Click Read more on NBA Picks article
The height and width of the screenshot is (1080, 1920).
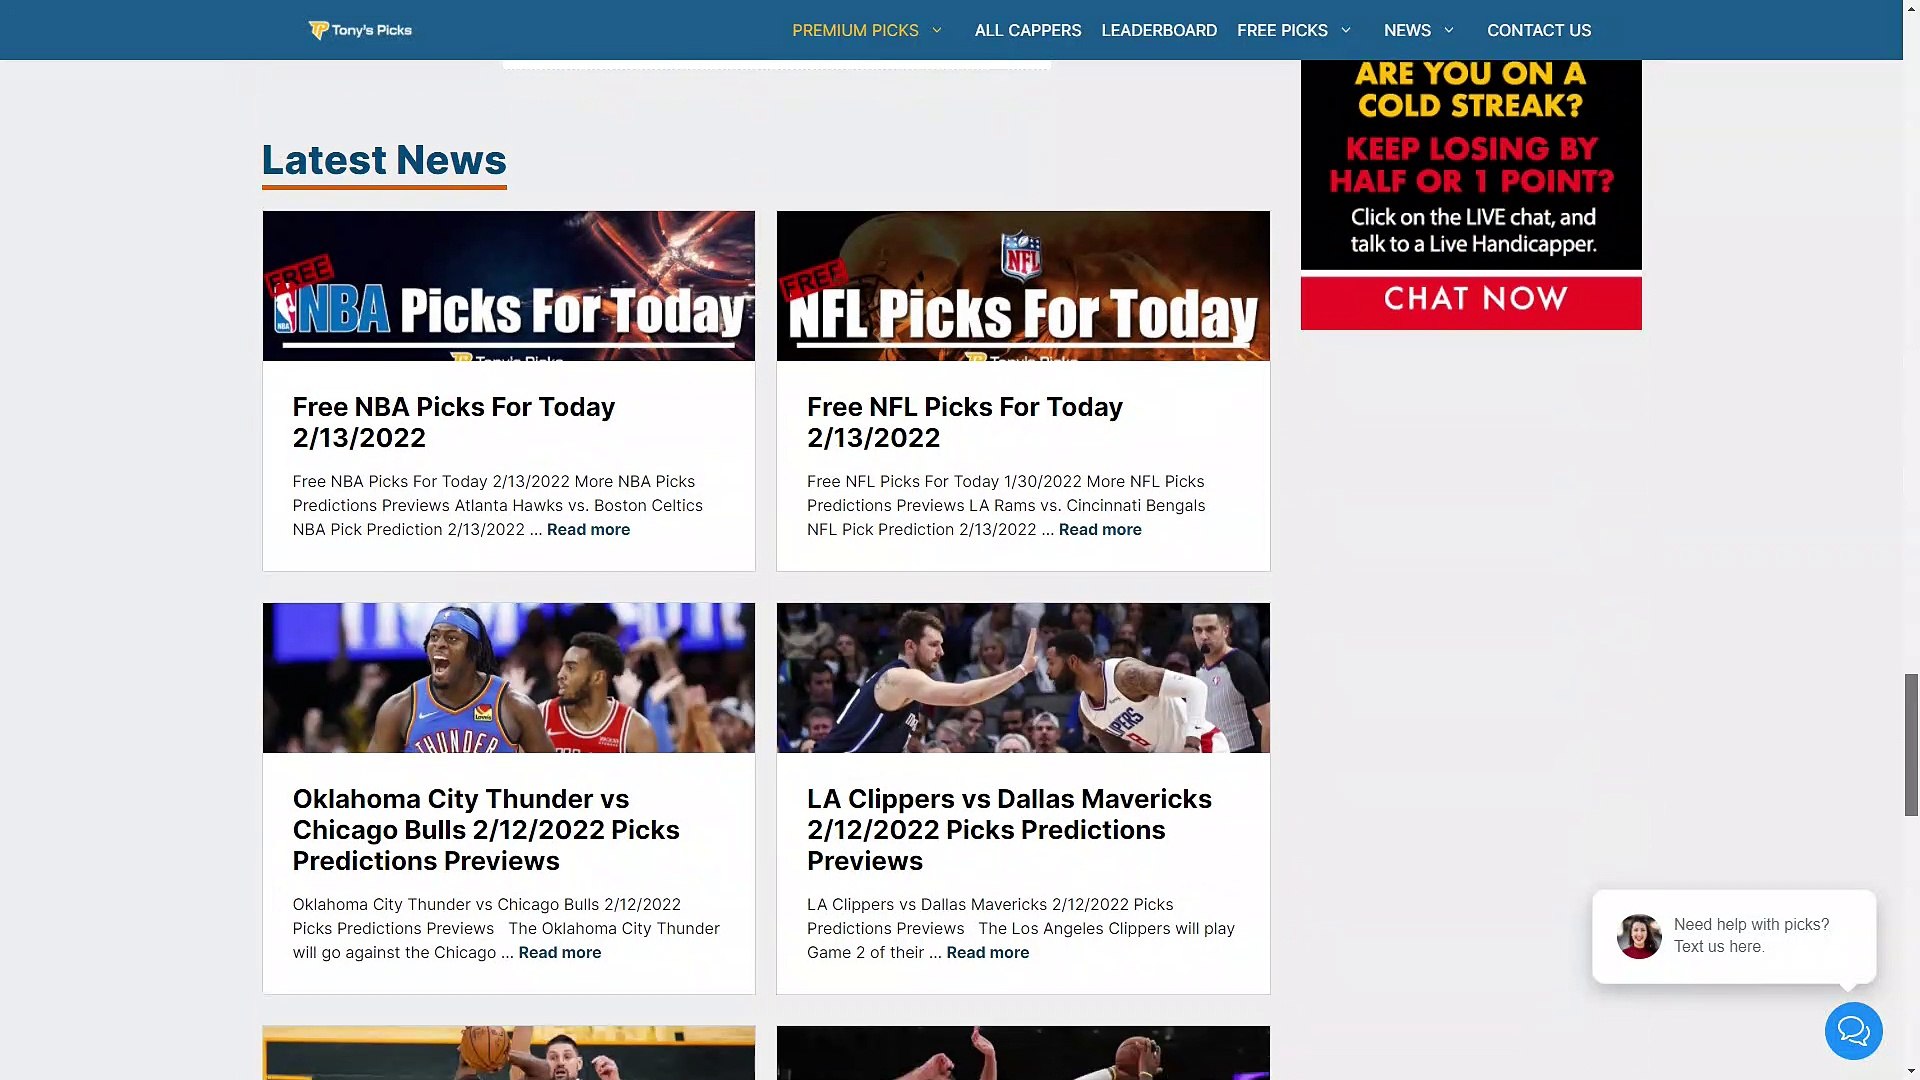(x=588, y=530)
